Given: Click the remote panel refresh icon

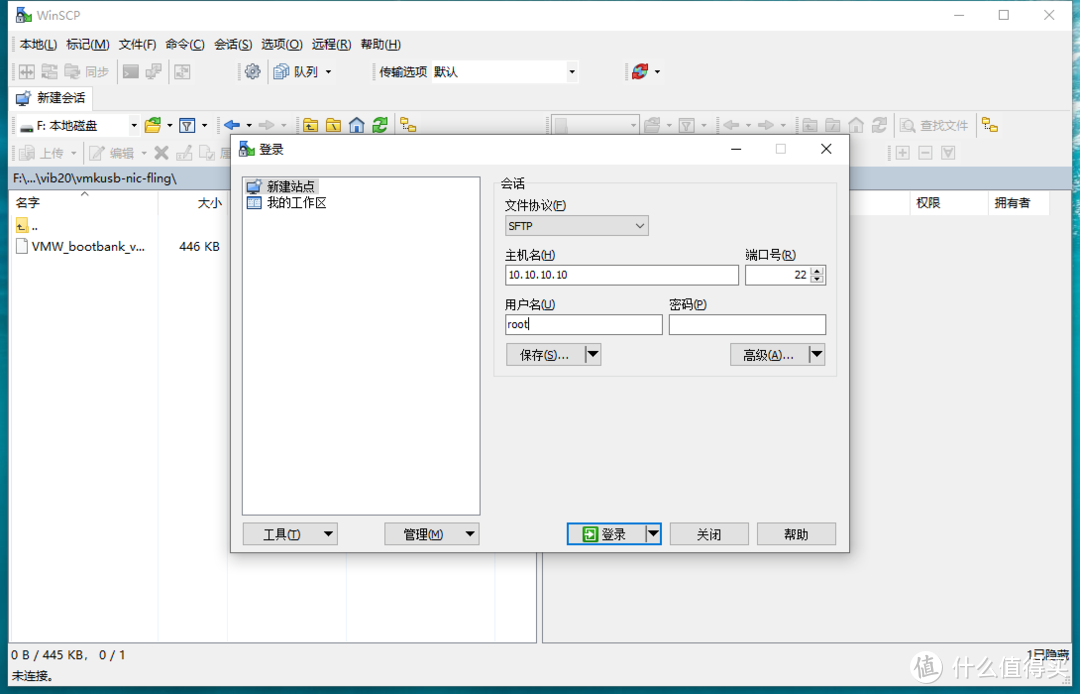Looking at the screenshot, I should [879, 125].
